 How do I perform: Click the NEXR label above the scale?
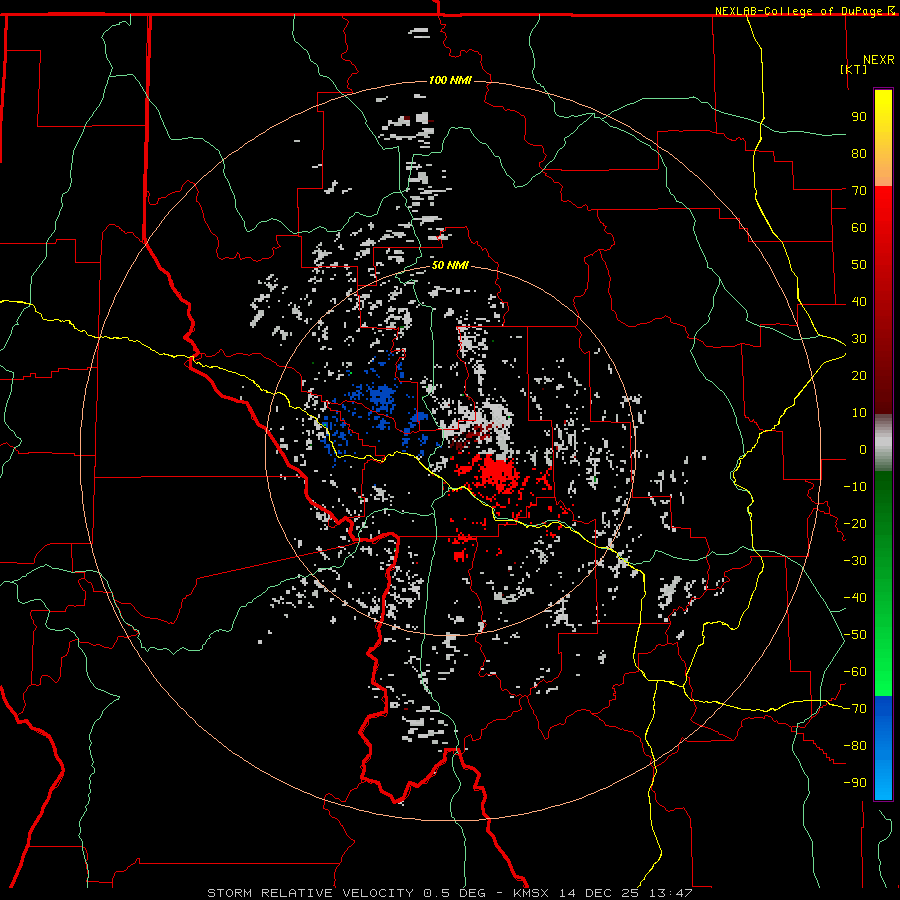pyautogui.click(x=879, y=60)
